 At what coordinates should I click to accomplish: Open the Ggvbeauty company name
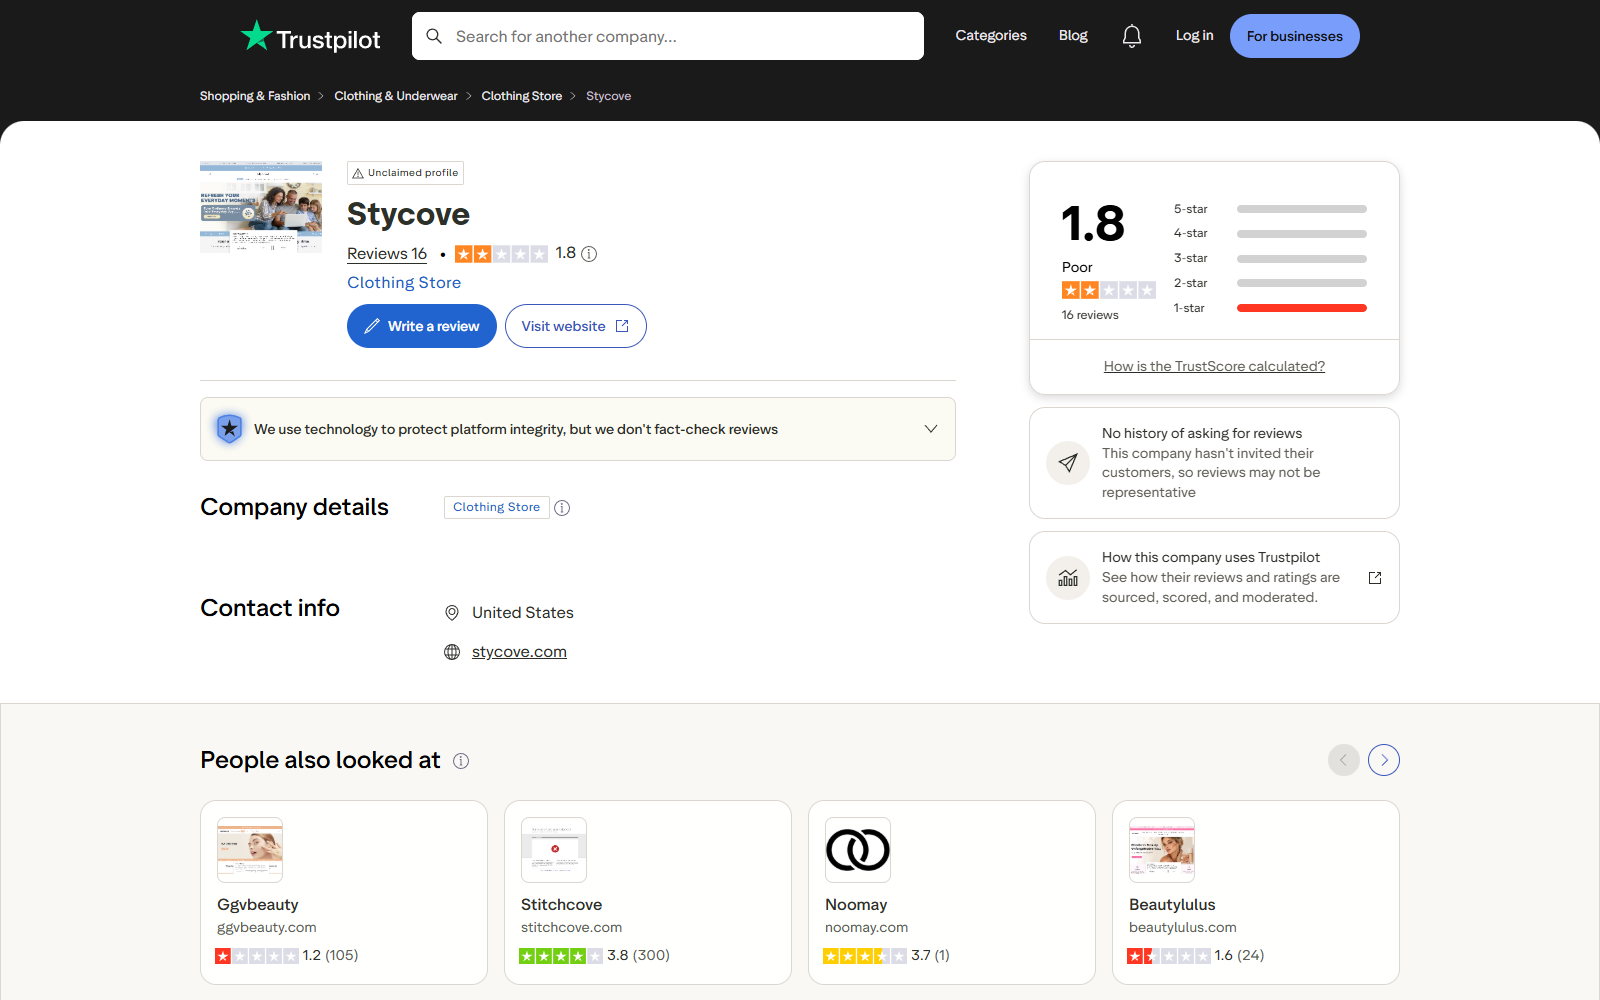258,905
